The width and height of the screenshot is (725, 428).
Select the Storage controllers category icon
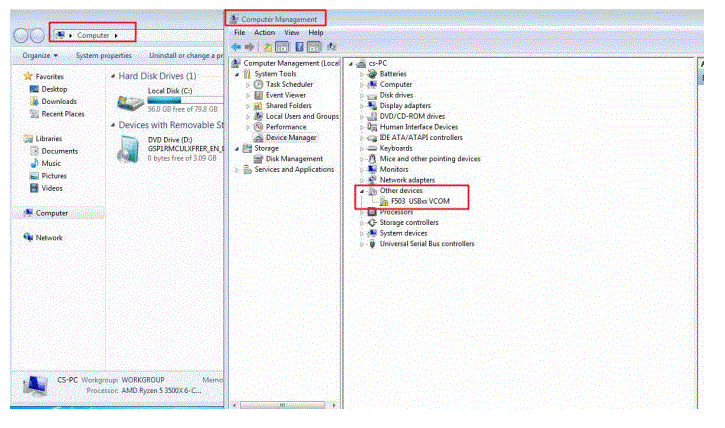[372, 223]
